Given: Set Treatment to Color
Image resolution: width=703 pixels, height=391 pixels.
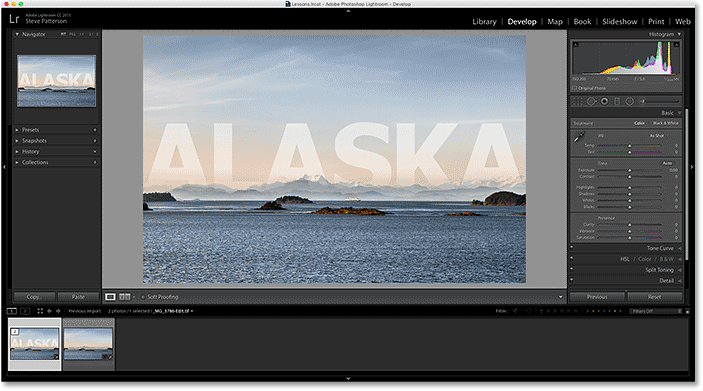Looking at the screenshot, I should pyautogui.click(x=639, y=123).
